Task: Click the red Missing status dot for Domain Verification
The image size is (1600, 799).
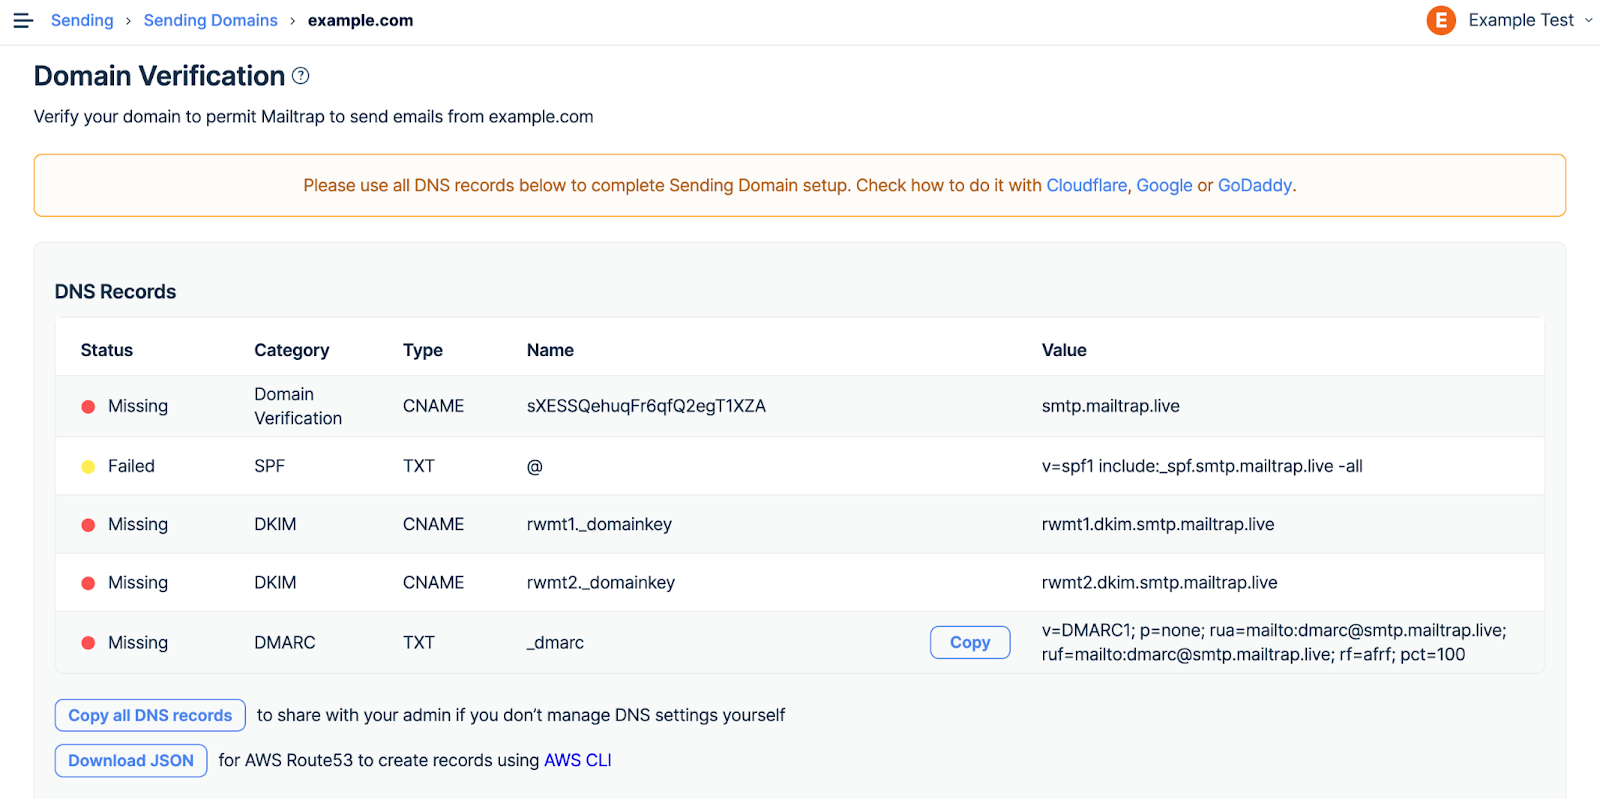Action: click(x=88, y=407)
